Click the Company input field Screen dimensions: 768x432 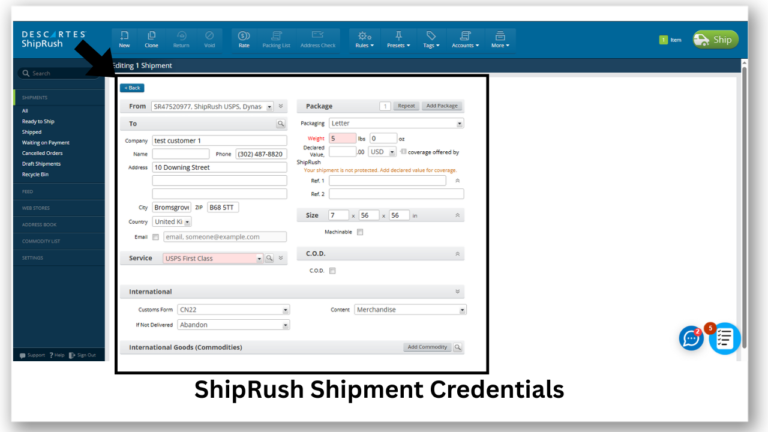[x=219, y=141]
